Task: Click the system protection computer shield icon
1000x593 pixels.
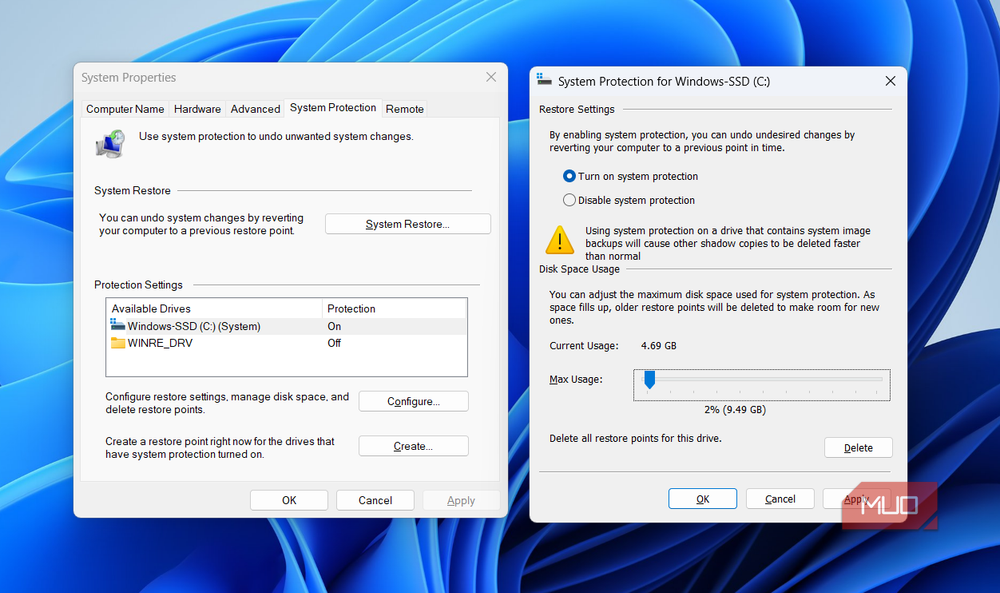Action: [x=110, y=143]
